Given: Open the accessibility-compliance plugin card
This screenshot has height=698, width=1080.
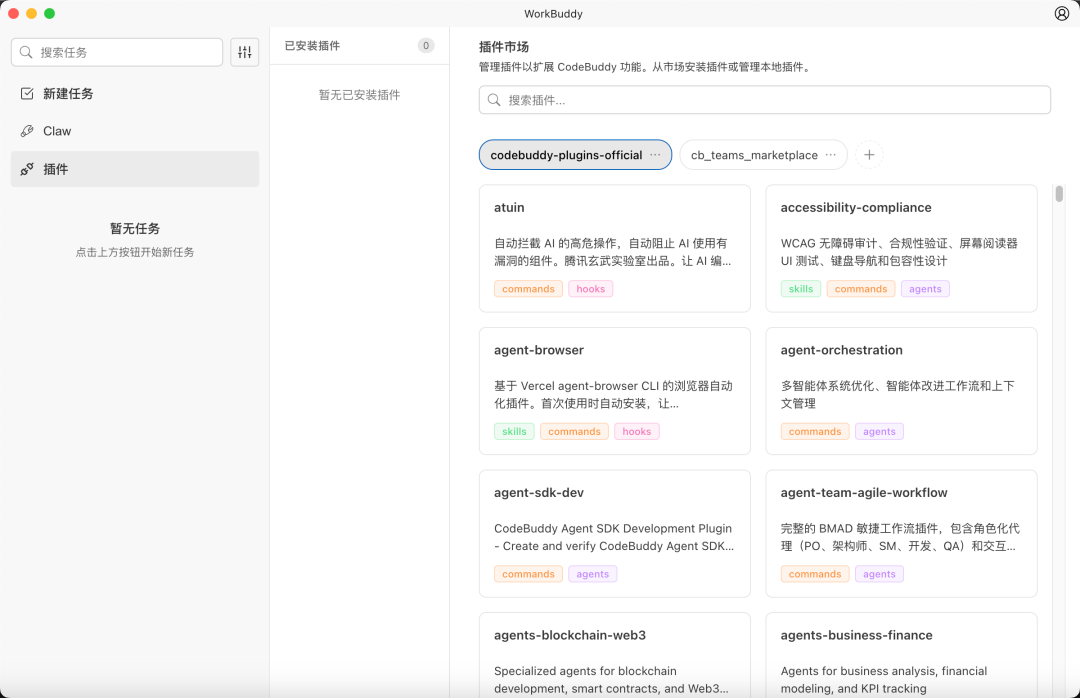Looking at the screenshot, I should tap(901, 248).
